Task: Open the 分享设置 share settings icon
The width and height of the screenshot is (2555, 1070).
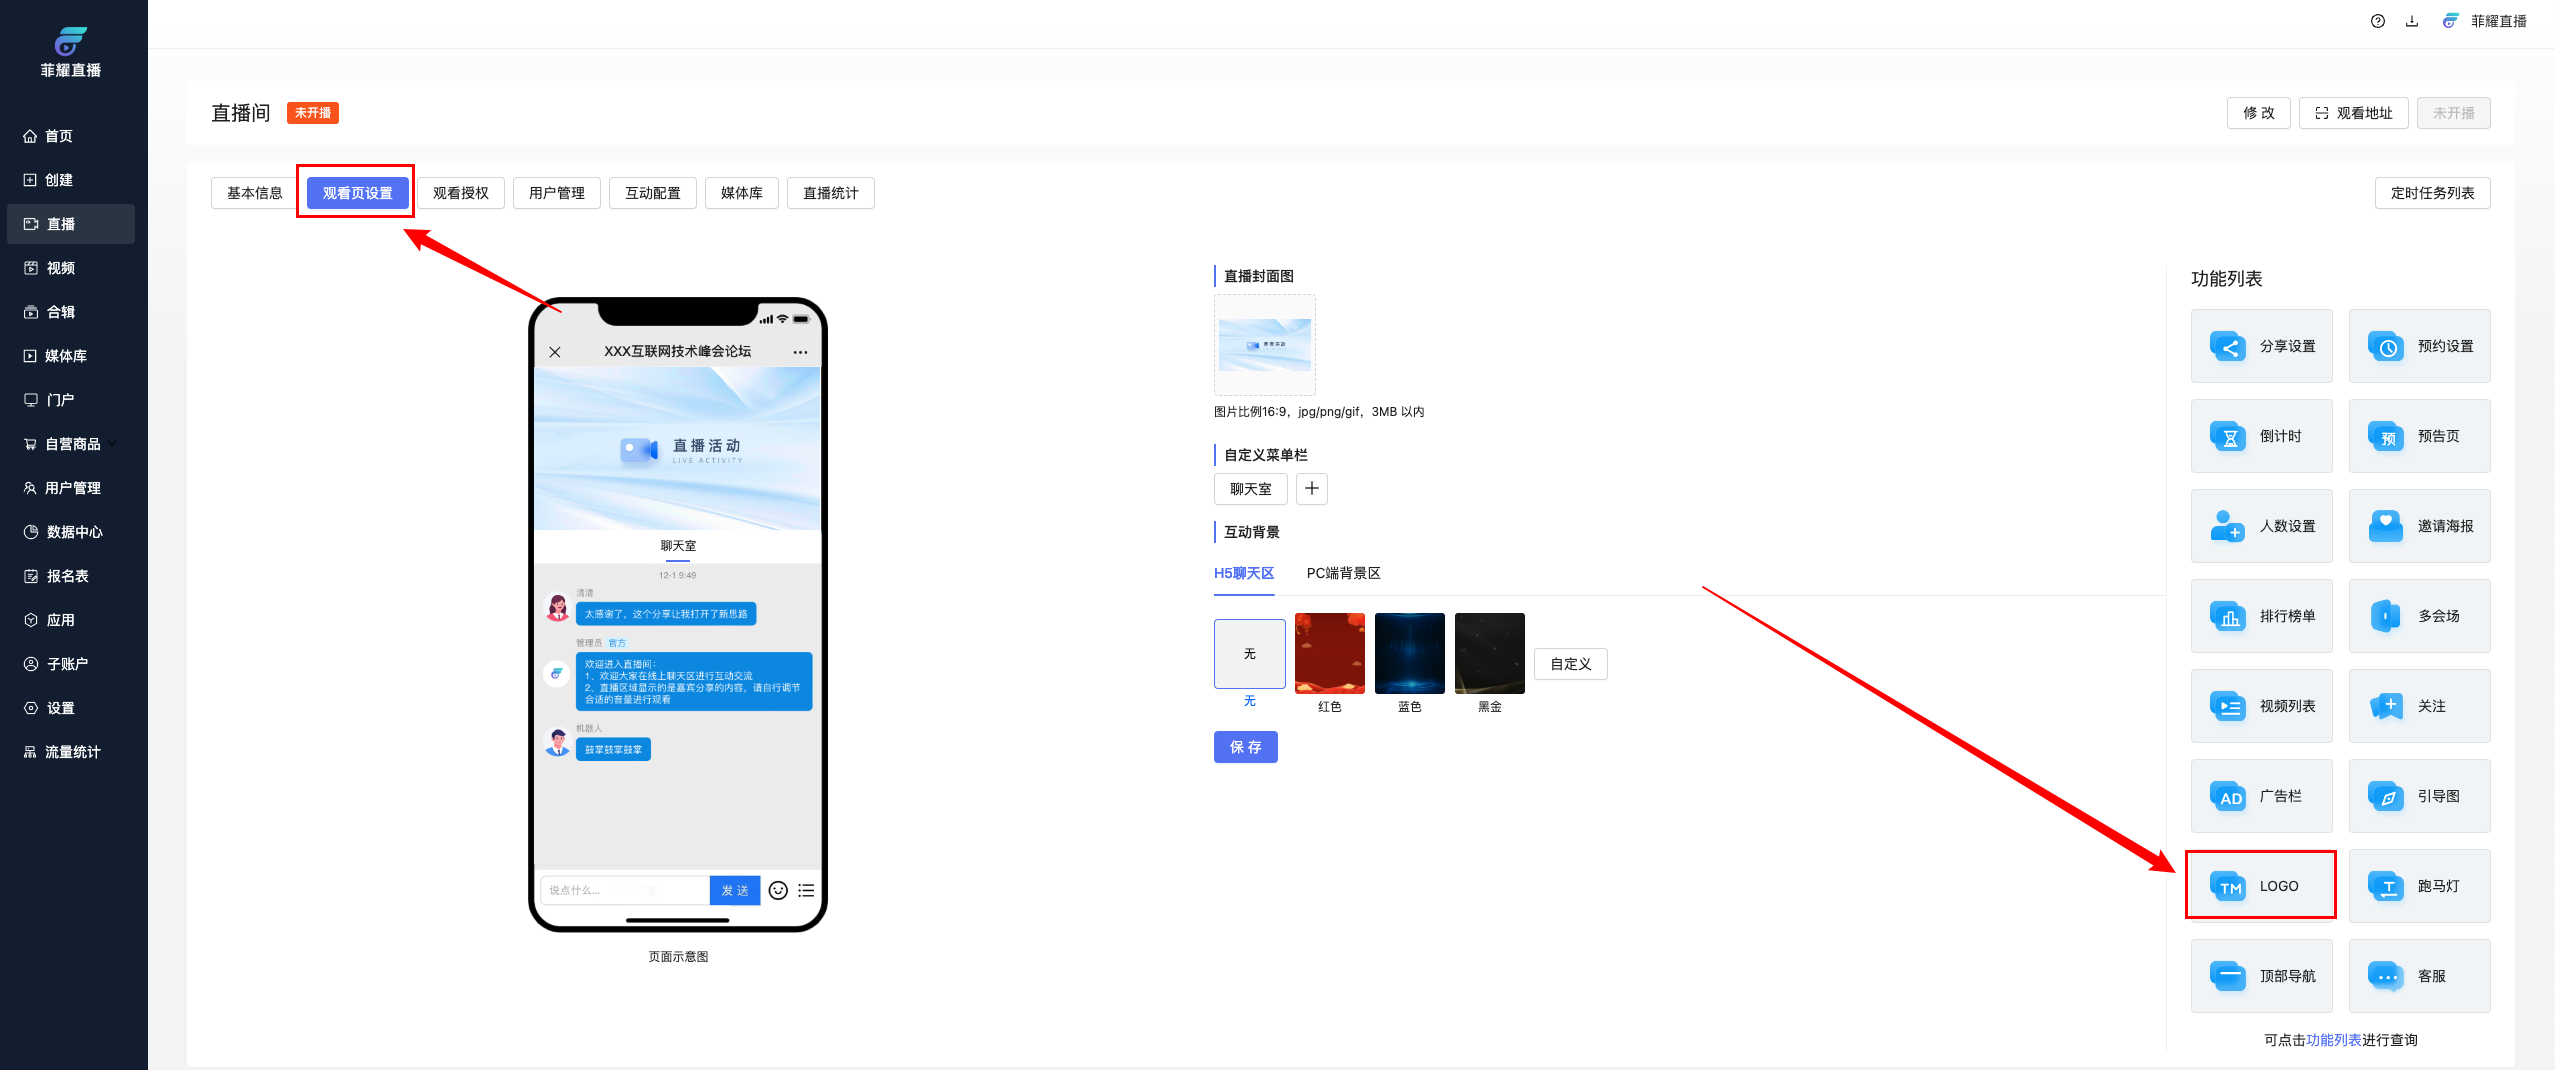Action: point(2228,347)
